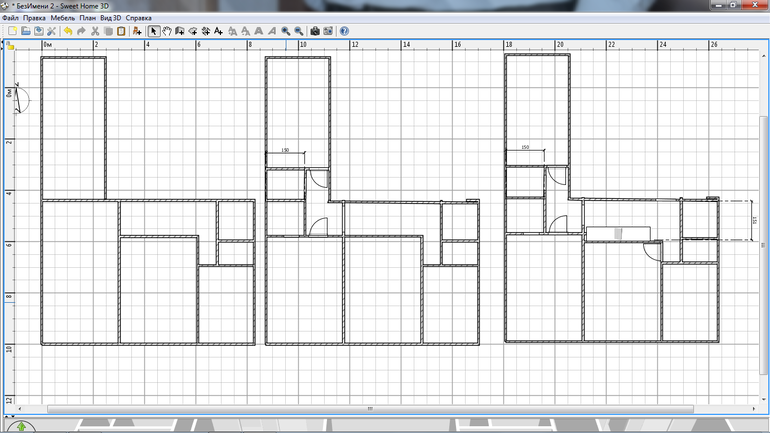This screenshot has width=770, height=433.
Task: Open the Мебель menu
Action: 63,18
